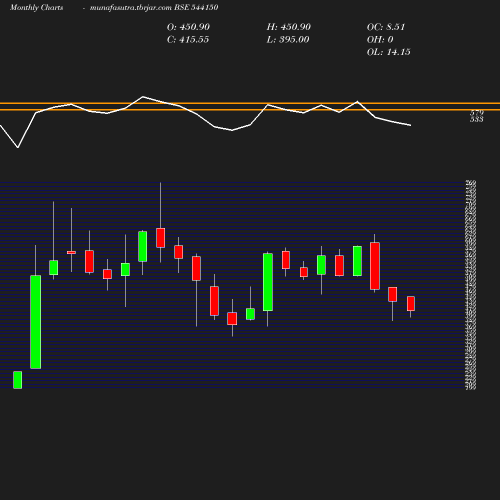Select the high value "H: 450.90"
Viewport: 500px width, 500px height.
click(289, 27)
